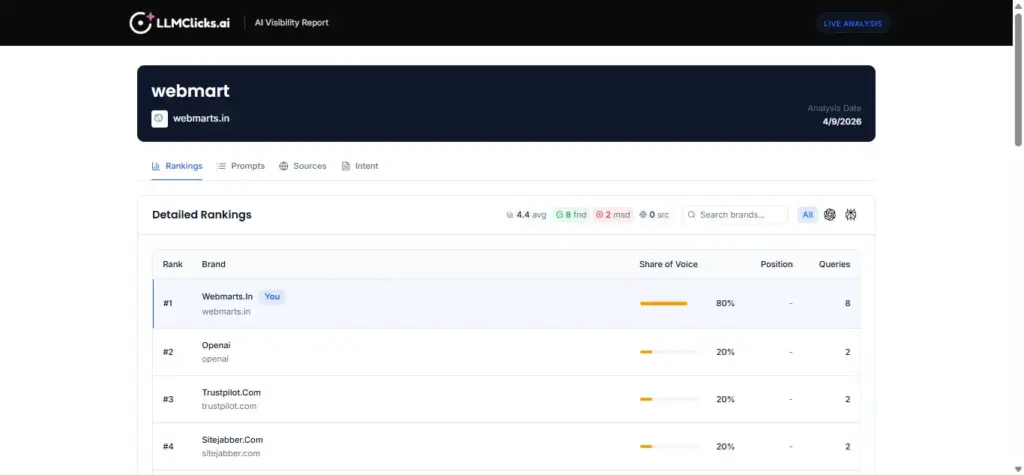Go to the Intent tab
1024x475 pixels.
click(360, 166)
